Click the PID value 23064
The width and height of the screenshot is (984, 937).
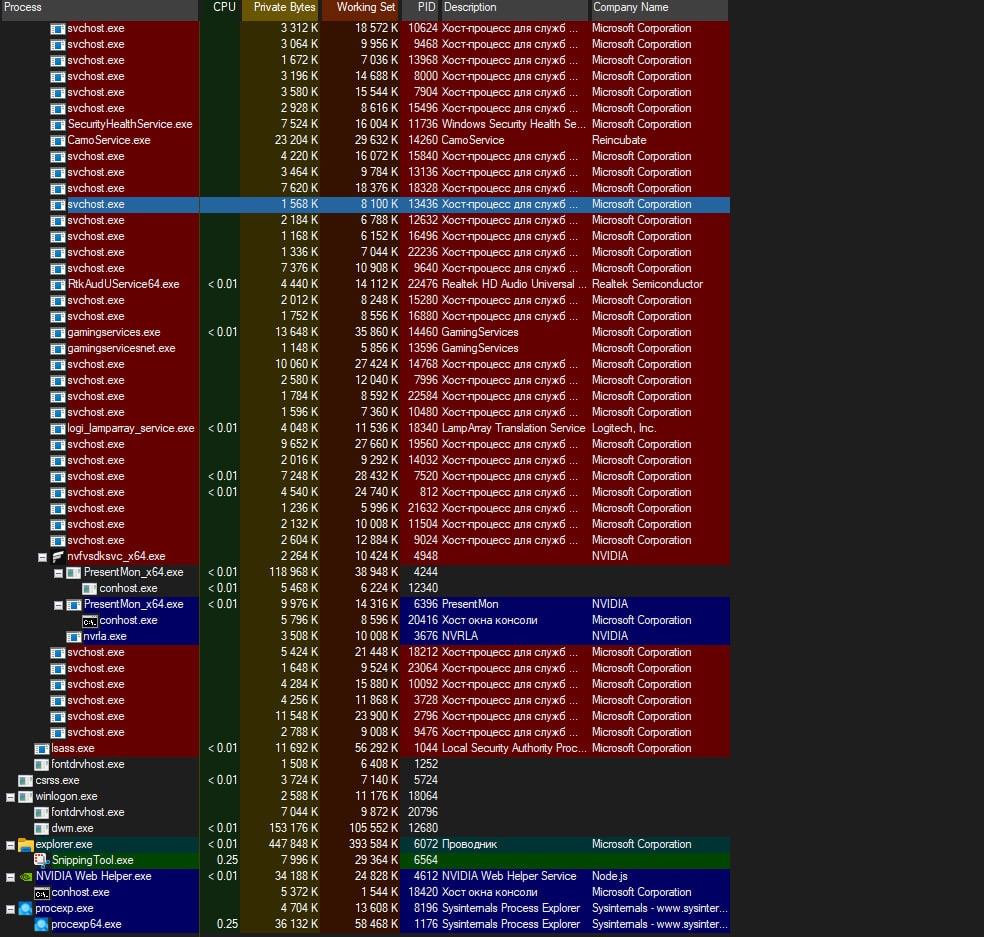click(423, 668)
